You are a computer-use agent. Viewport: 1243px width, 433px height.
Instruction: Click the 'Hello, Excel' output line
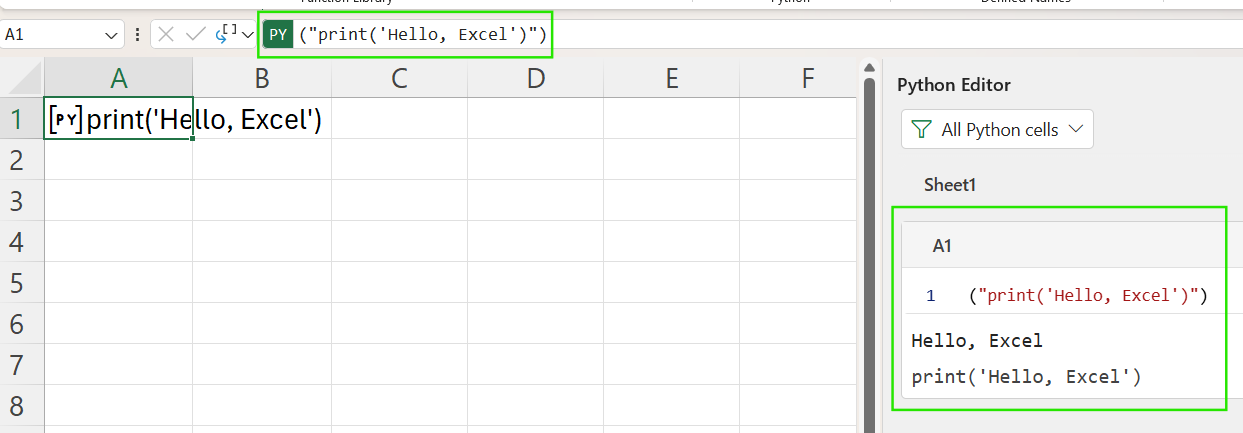pos(977,341)
